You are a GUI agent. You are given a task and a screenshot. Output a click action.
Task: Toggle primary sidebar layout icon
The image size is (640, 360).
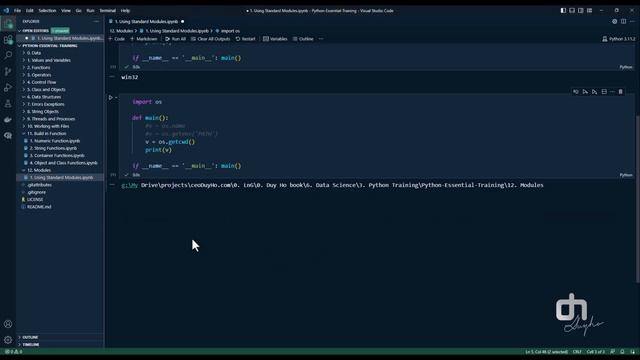tap(563, 11)
